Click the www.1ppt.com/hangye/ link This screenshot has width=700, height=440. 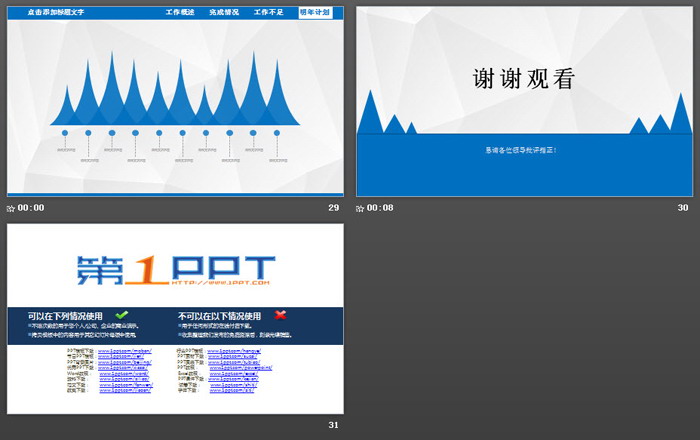pyautogui.click(x=234, y=351)
